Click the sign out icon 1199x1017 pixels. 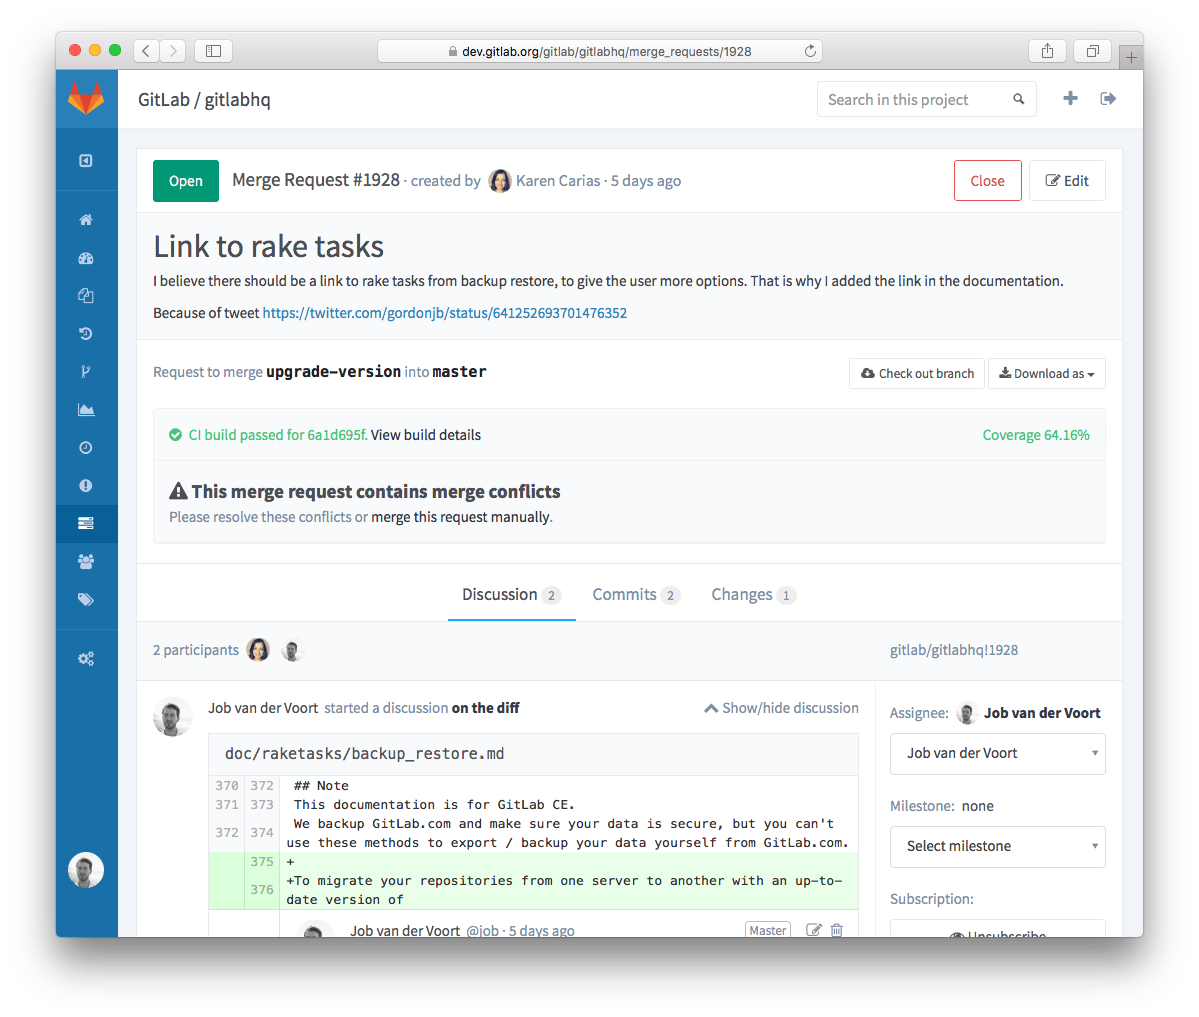point(1108,98)
